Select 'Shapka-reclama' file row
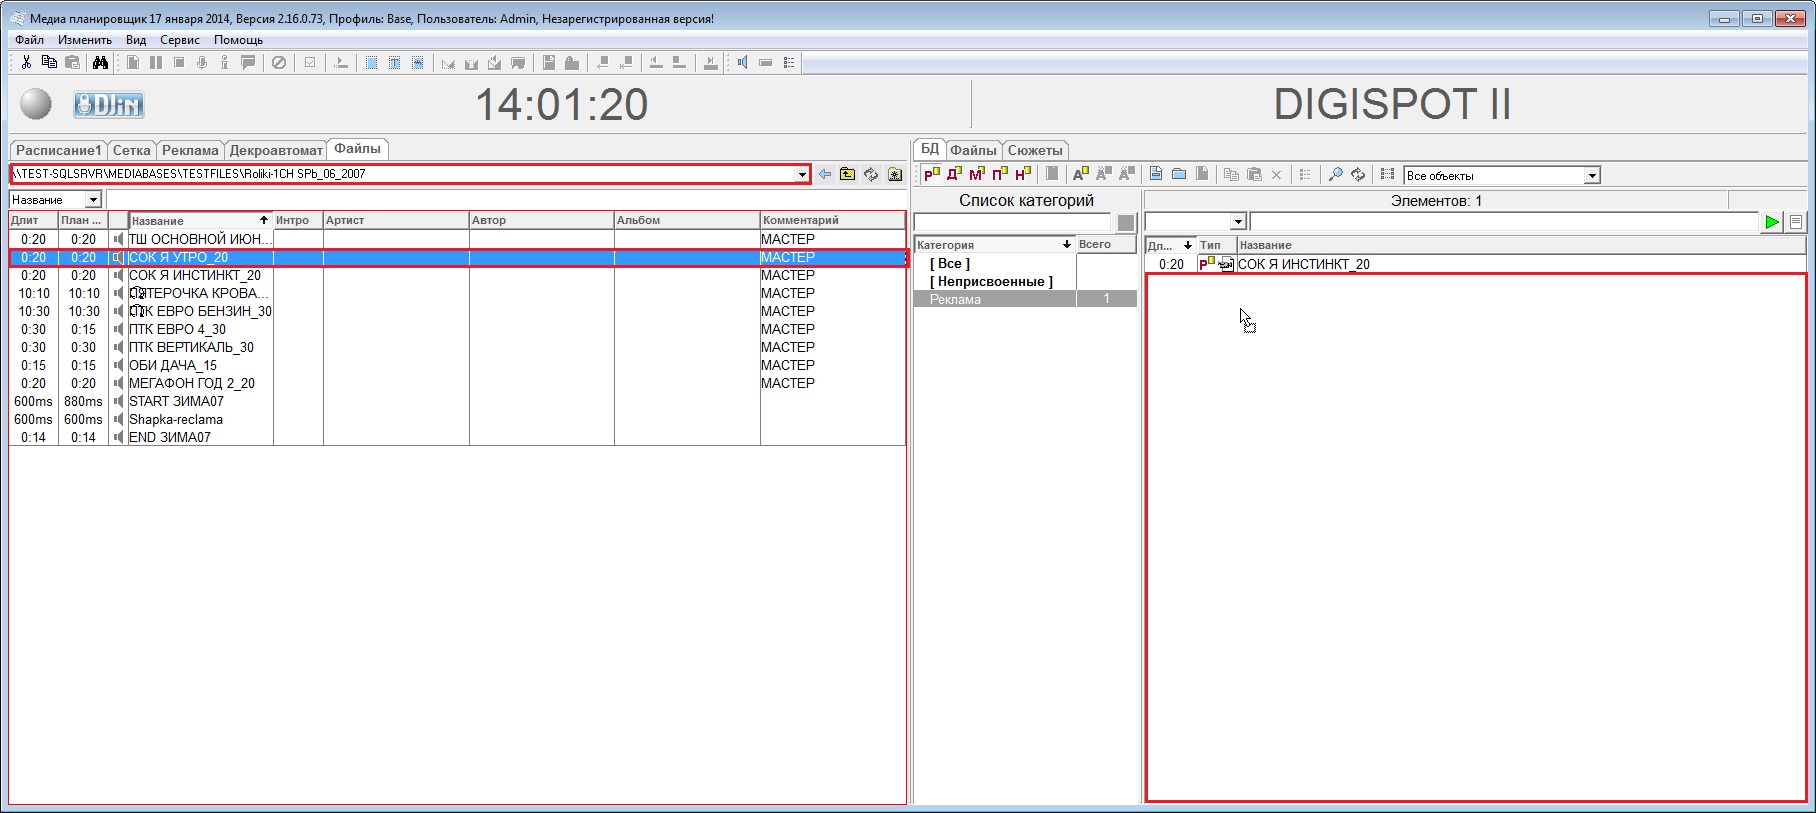 [457, 419]
